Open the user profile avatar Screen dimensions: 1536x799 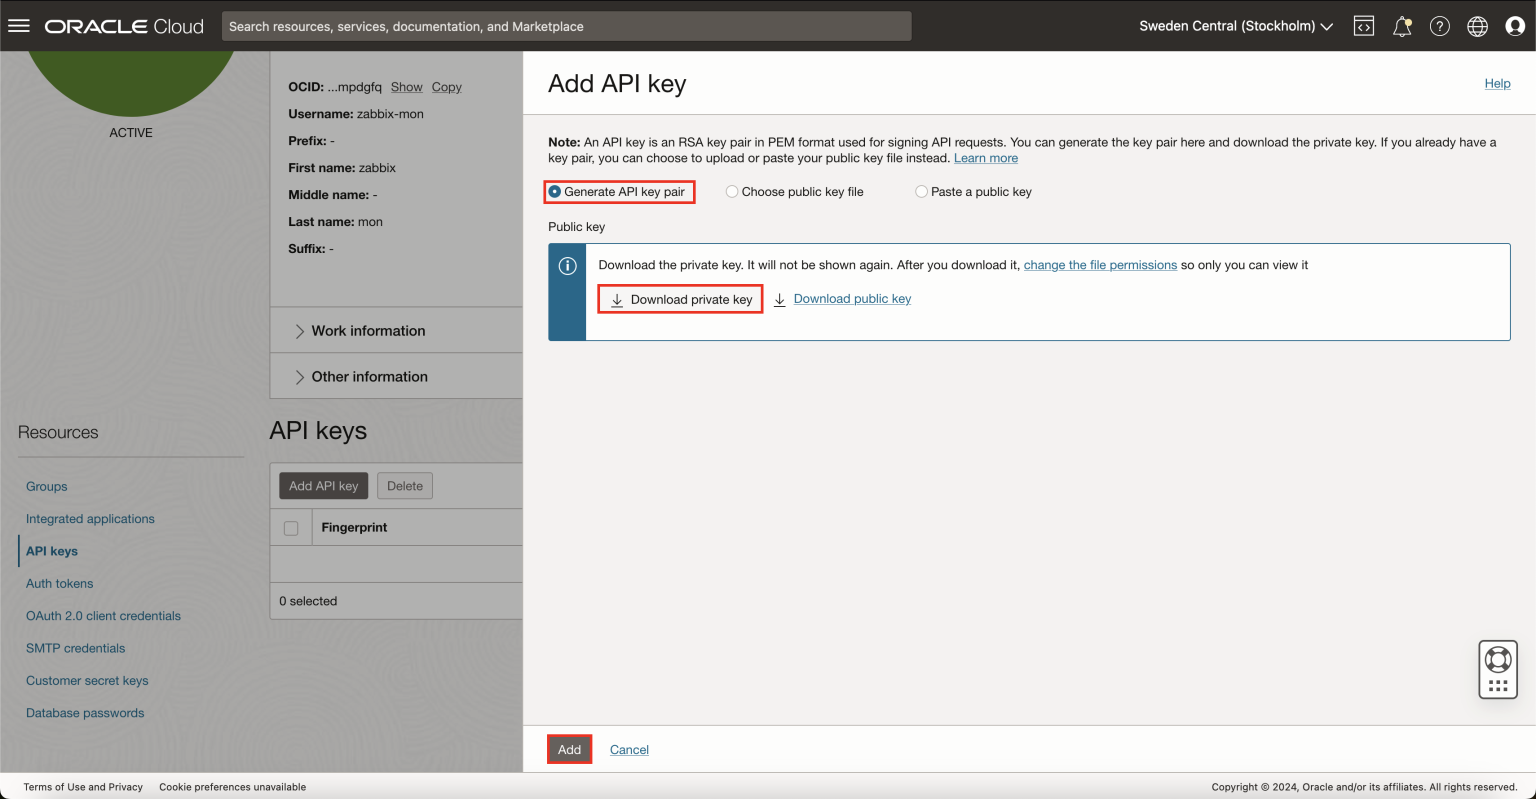1515,25
